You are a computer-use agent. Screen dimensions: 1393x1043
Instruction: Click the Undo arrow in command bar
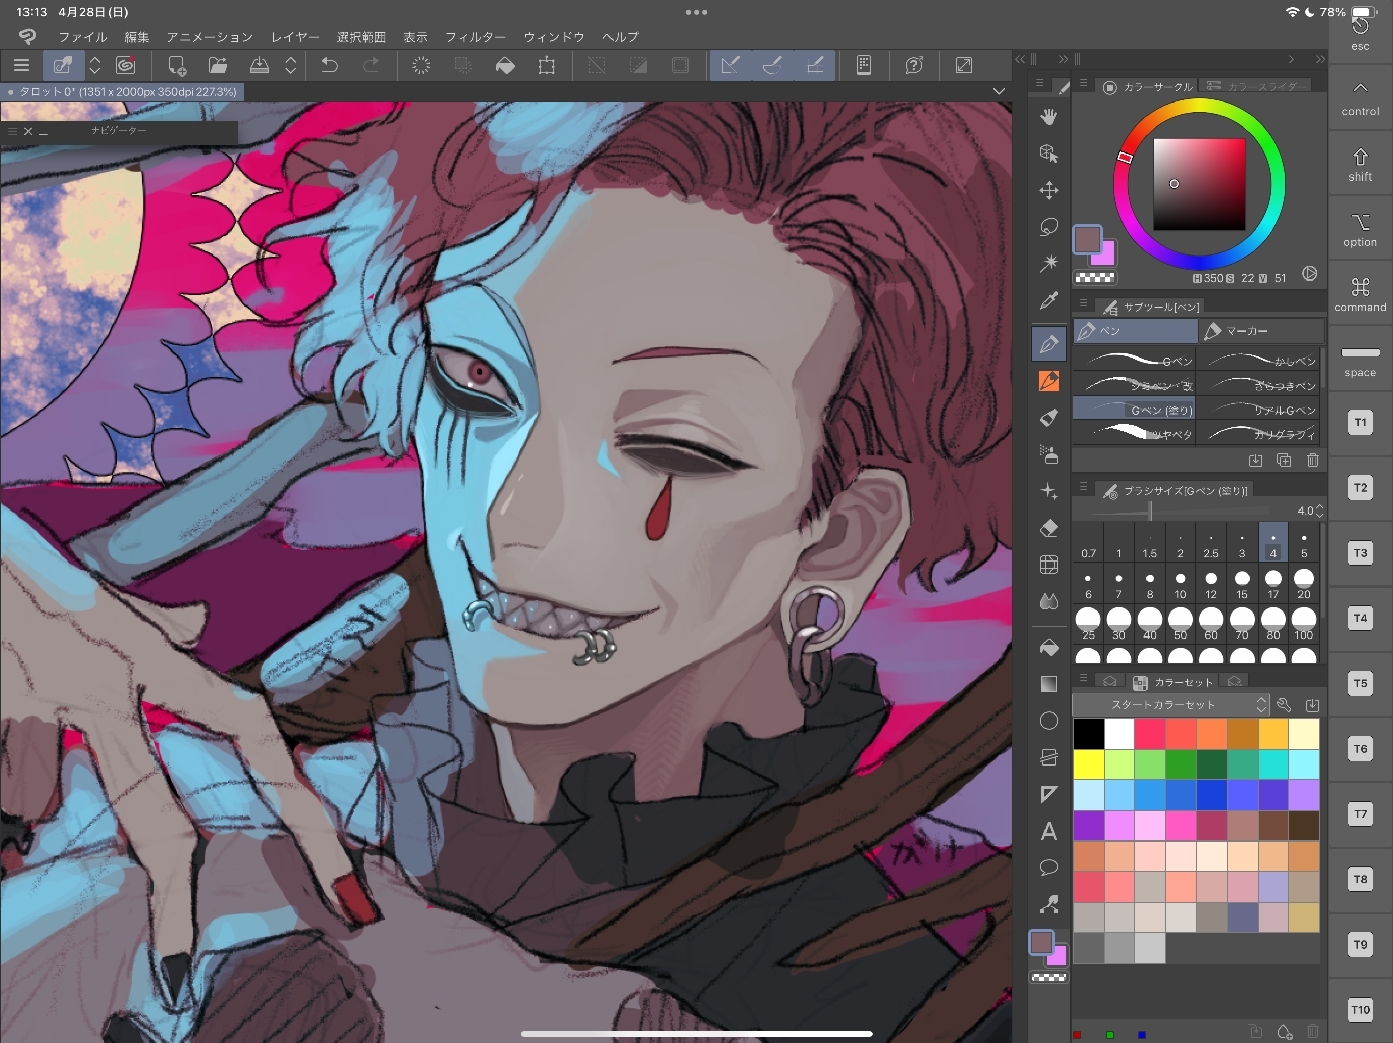click(329, 66)
